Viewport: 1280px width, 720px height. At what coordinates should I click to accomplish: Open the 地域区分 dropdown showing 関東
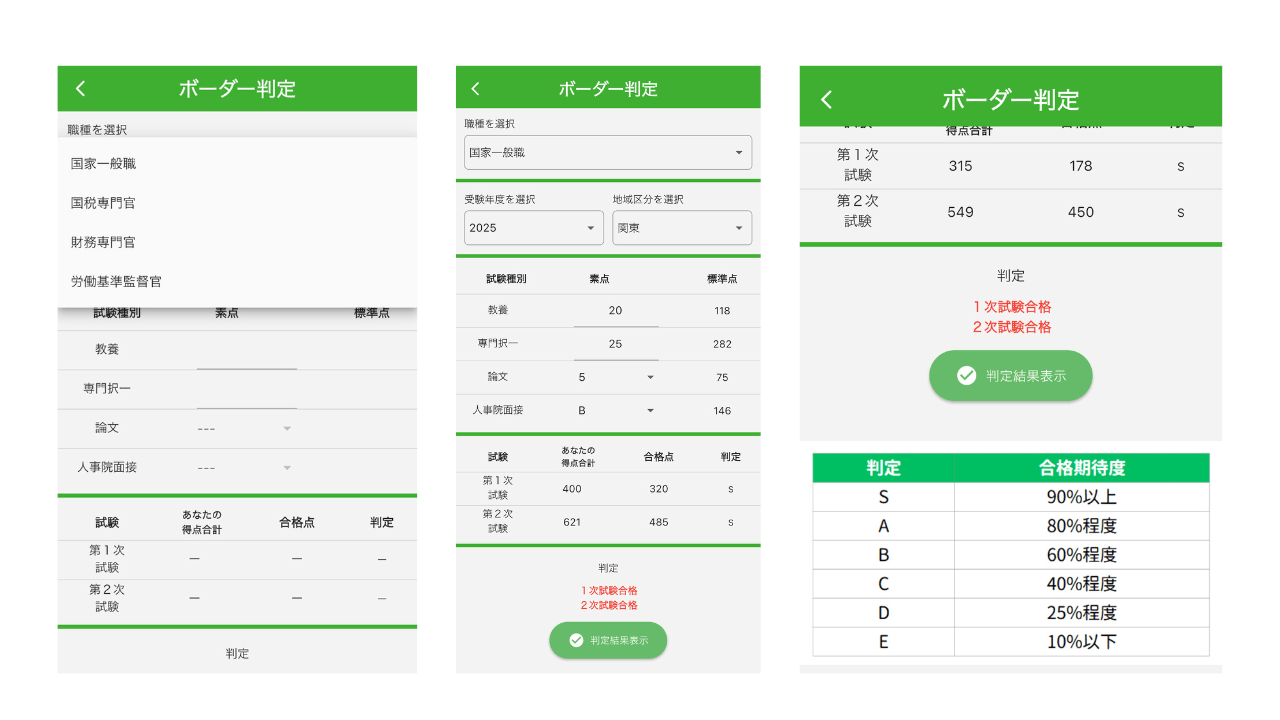(682, 228)
